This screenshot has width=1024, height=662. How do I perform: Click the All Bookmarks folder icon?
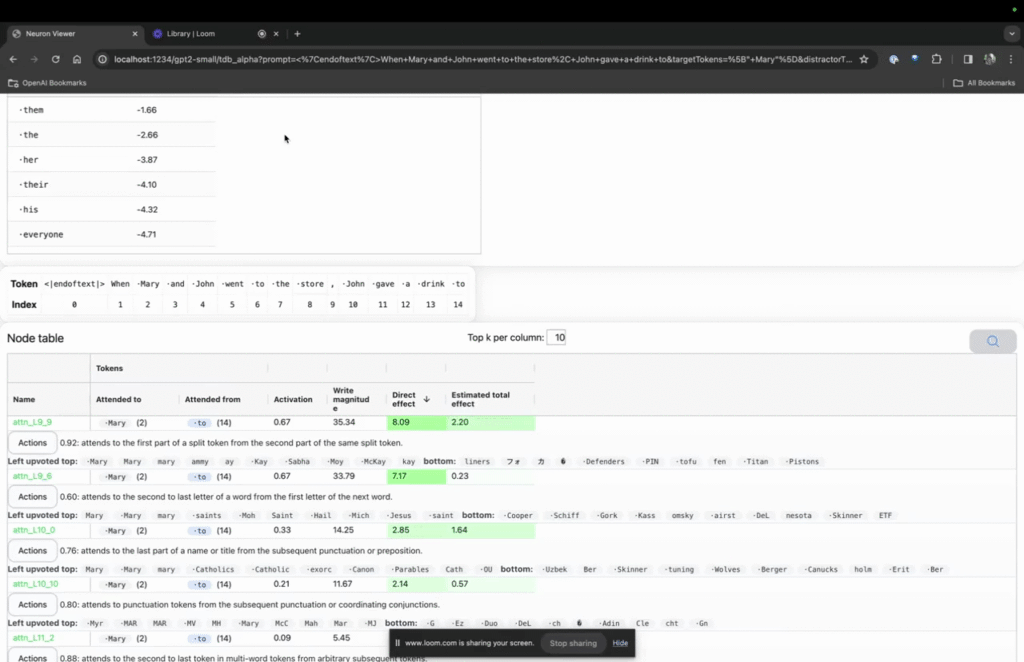point(960,82)
